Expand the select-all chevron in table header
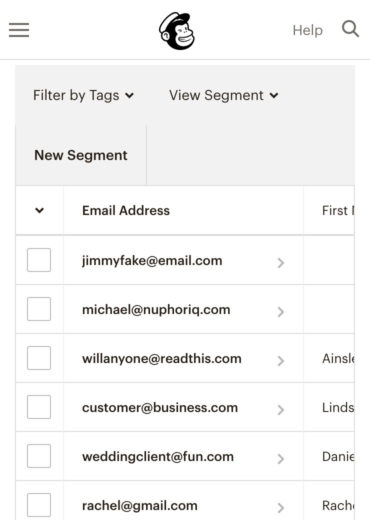Viewport: 370px width, 520px height. [x=39, y=210]
